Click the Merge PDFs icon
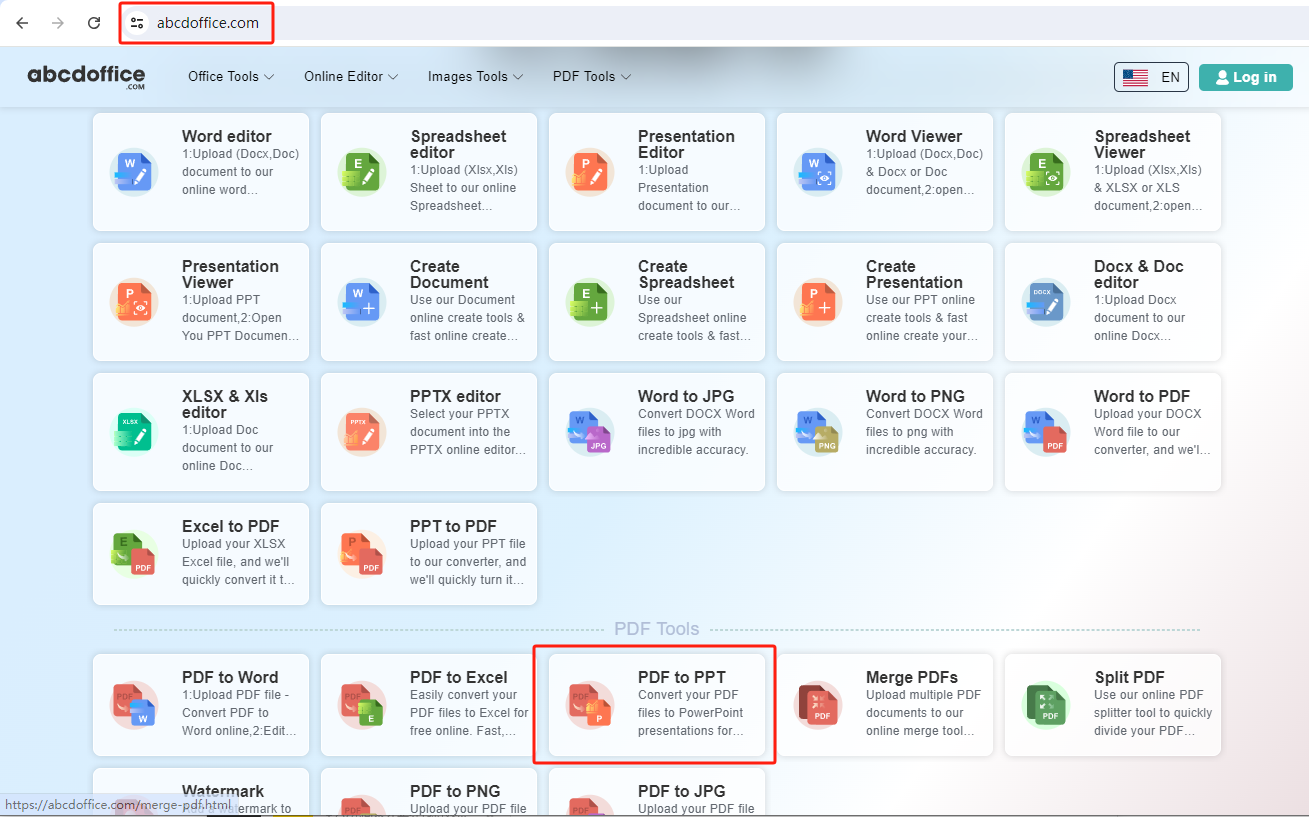The height and width of the screenshot is (817, 1309). [818, 705]
